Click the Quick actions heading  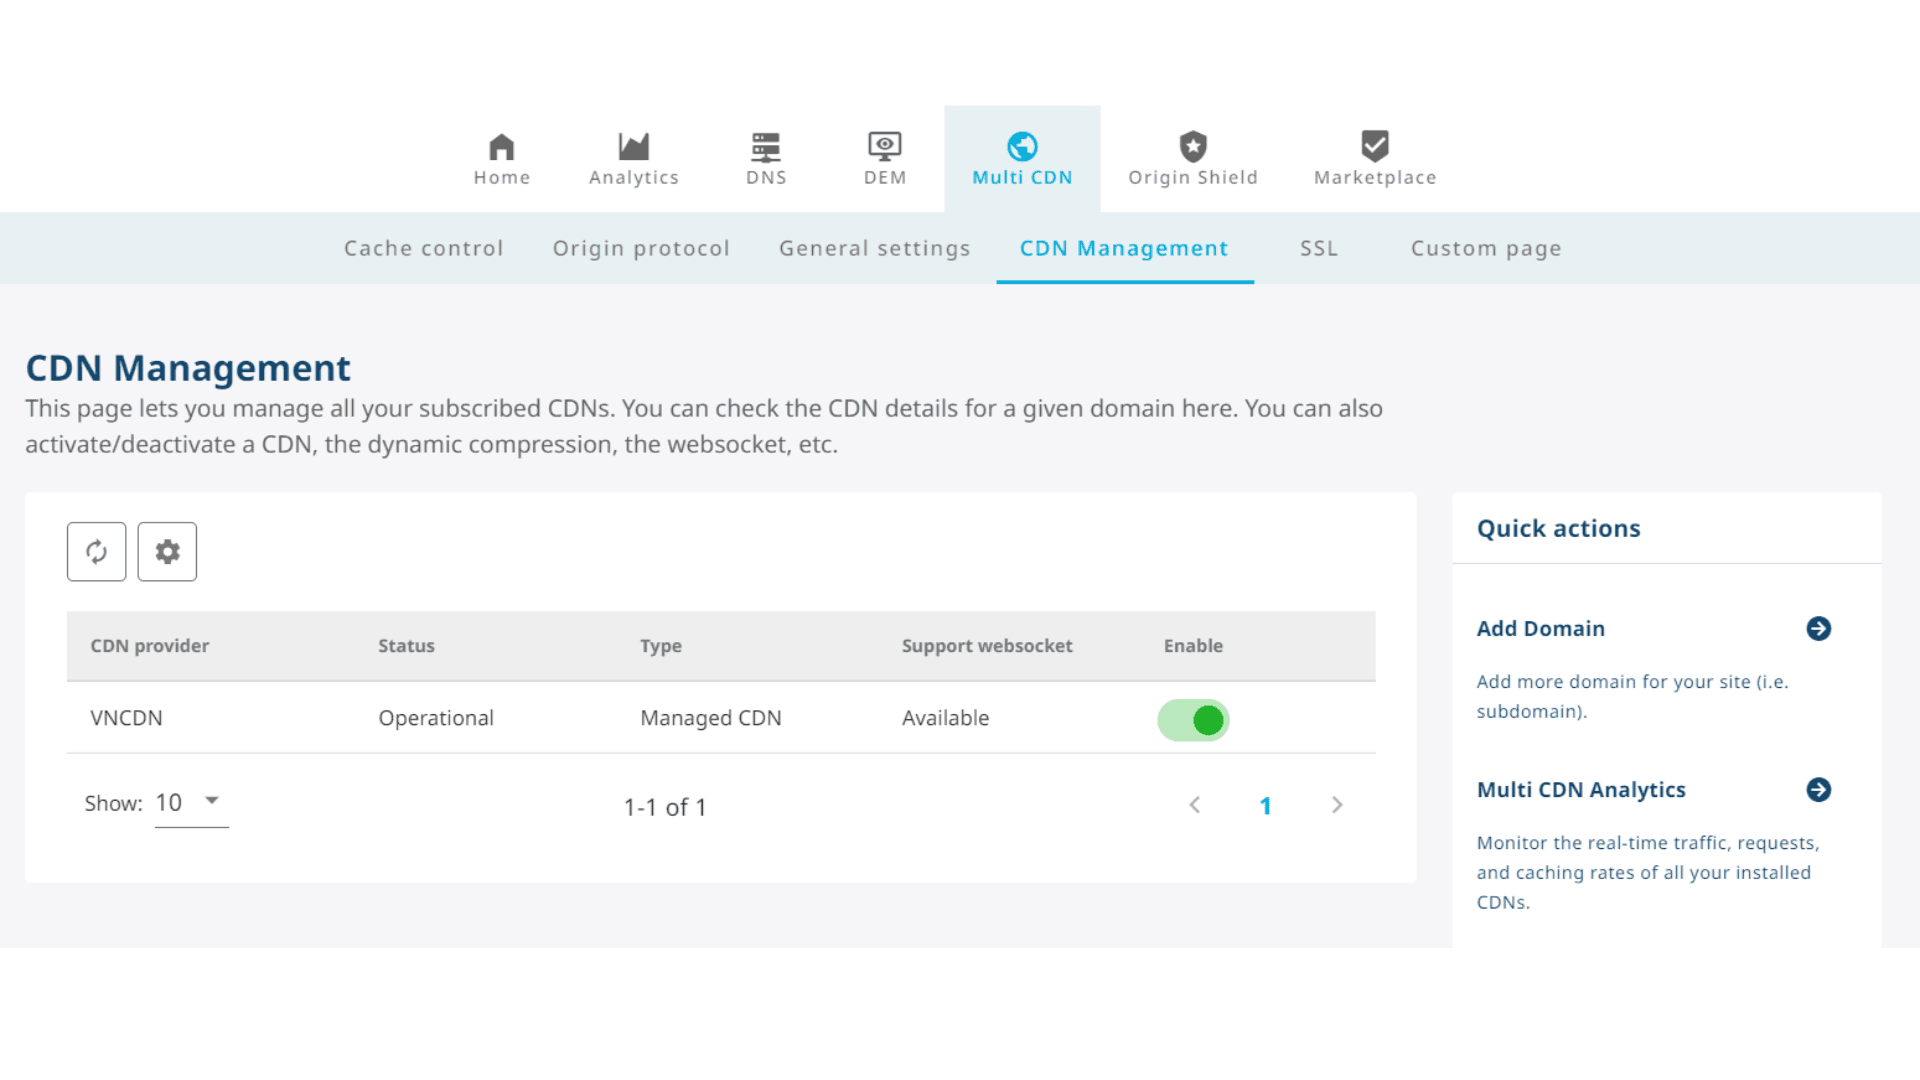pos(1559,529)
